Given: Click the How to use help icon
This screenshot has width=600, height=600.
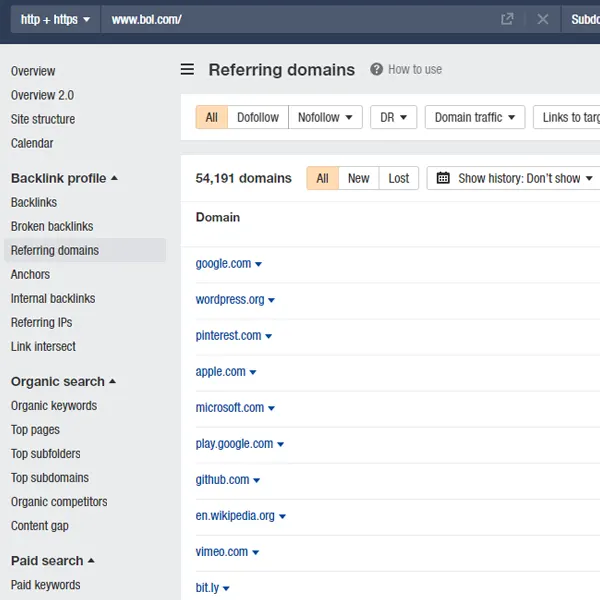Looking at the screenshot, I should [x=376, y=69].
